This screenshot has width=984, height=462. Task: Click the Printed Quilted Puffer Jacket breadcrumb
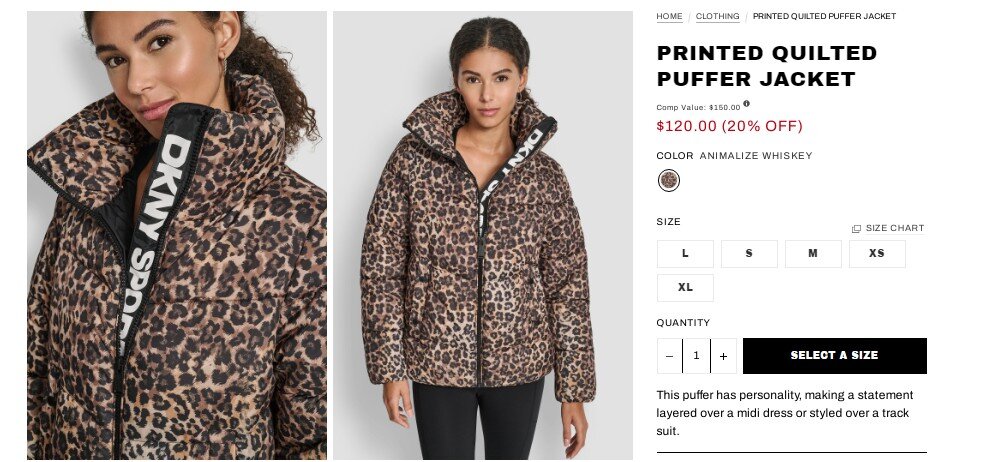click(824, 16)
